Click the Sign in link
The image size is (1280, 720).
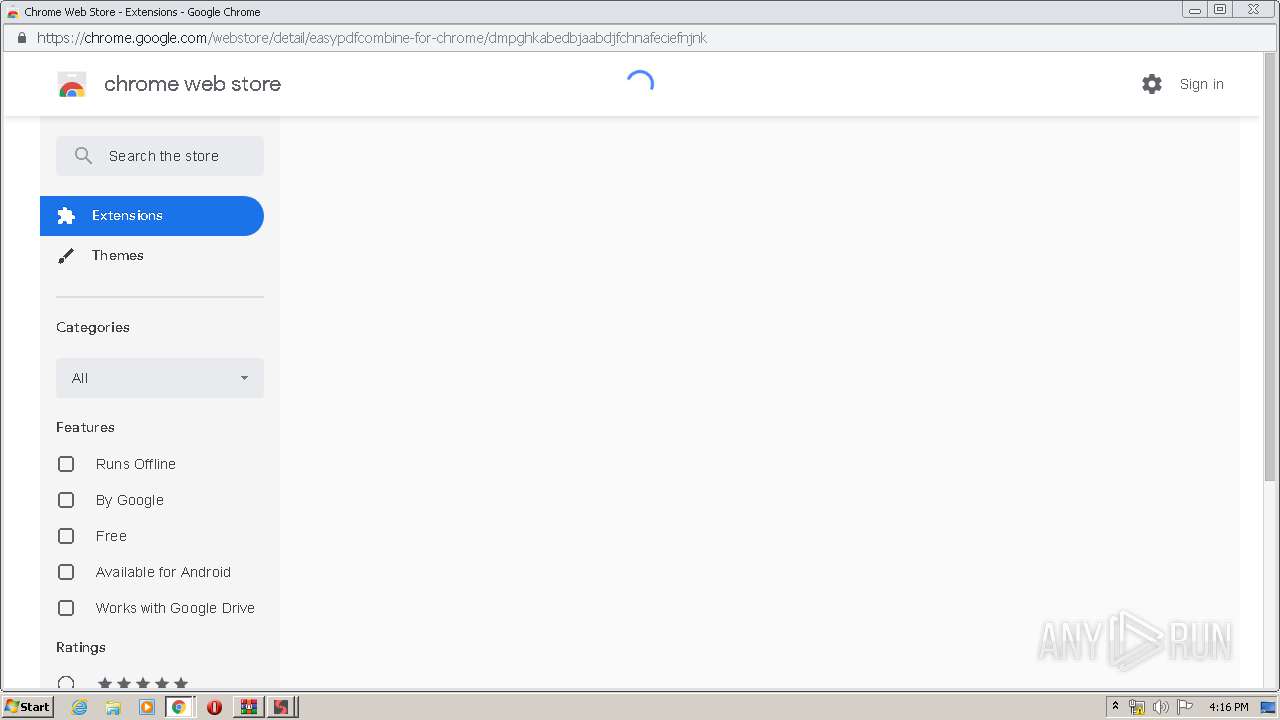click(x=1201, y=84)
